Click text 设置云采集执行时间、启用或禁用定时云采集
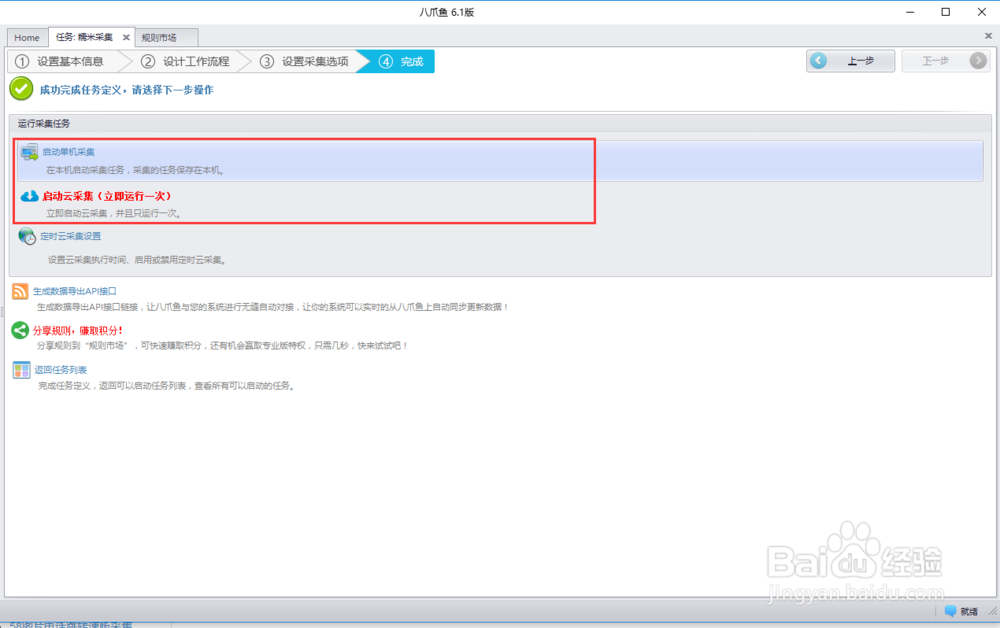 (138, 259)
